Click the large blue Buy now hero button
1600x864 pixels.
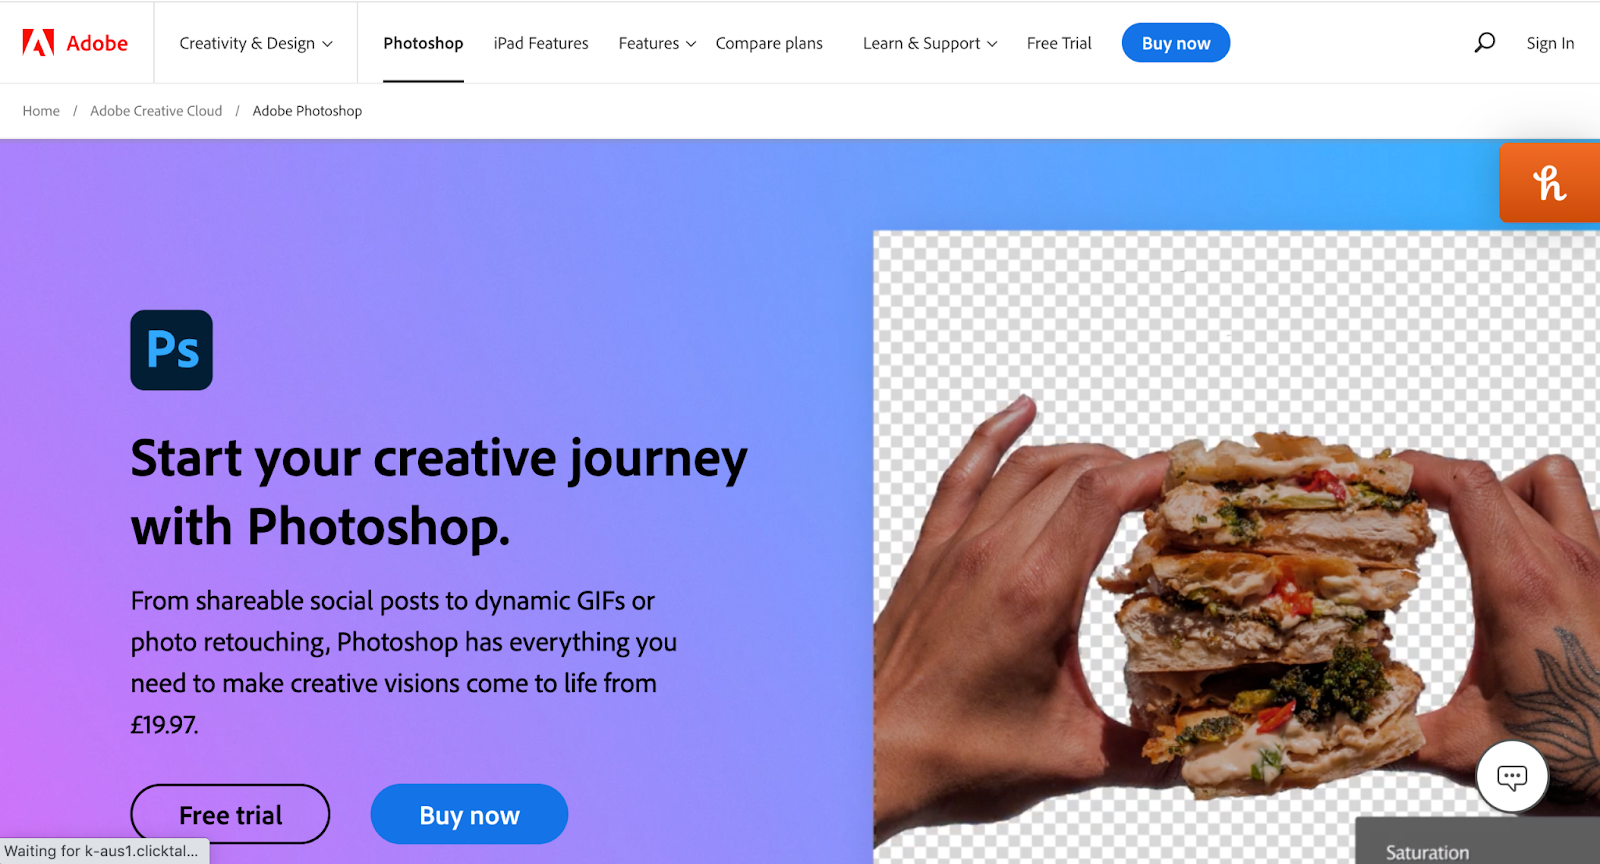[469, 814]
